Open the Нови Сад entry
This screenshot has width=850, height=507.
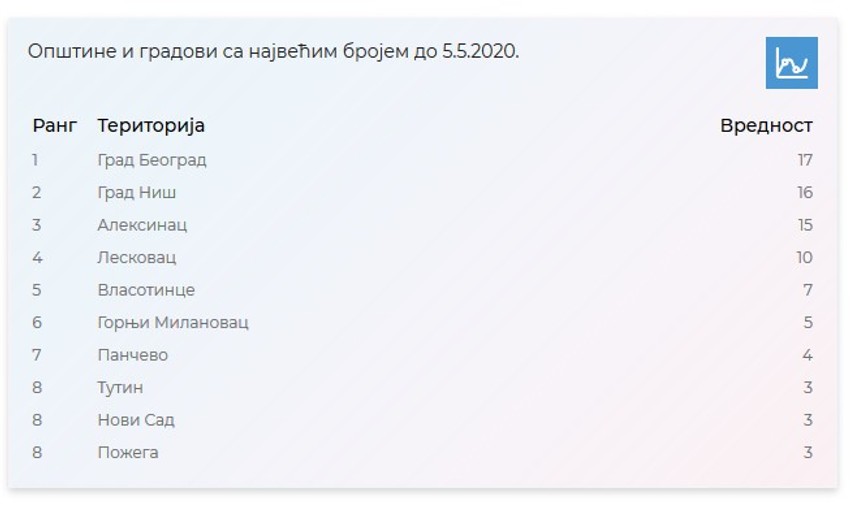(136, 420)
